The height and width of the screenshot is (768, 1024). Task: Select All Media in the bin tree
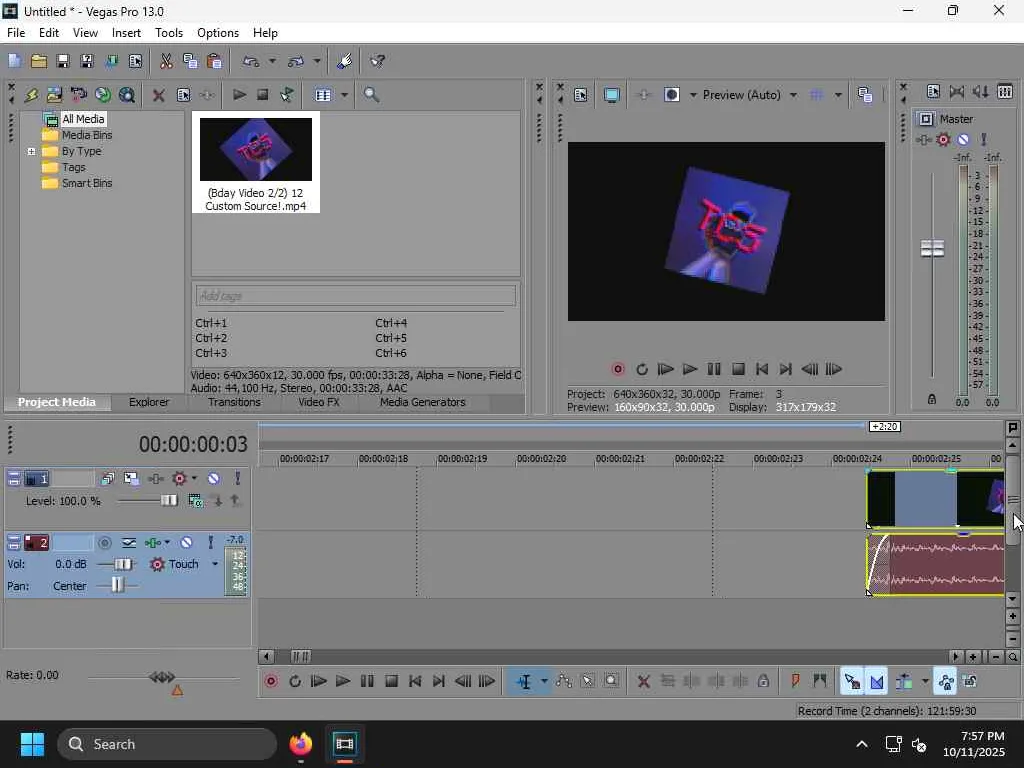pos(83,119)
